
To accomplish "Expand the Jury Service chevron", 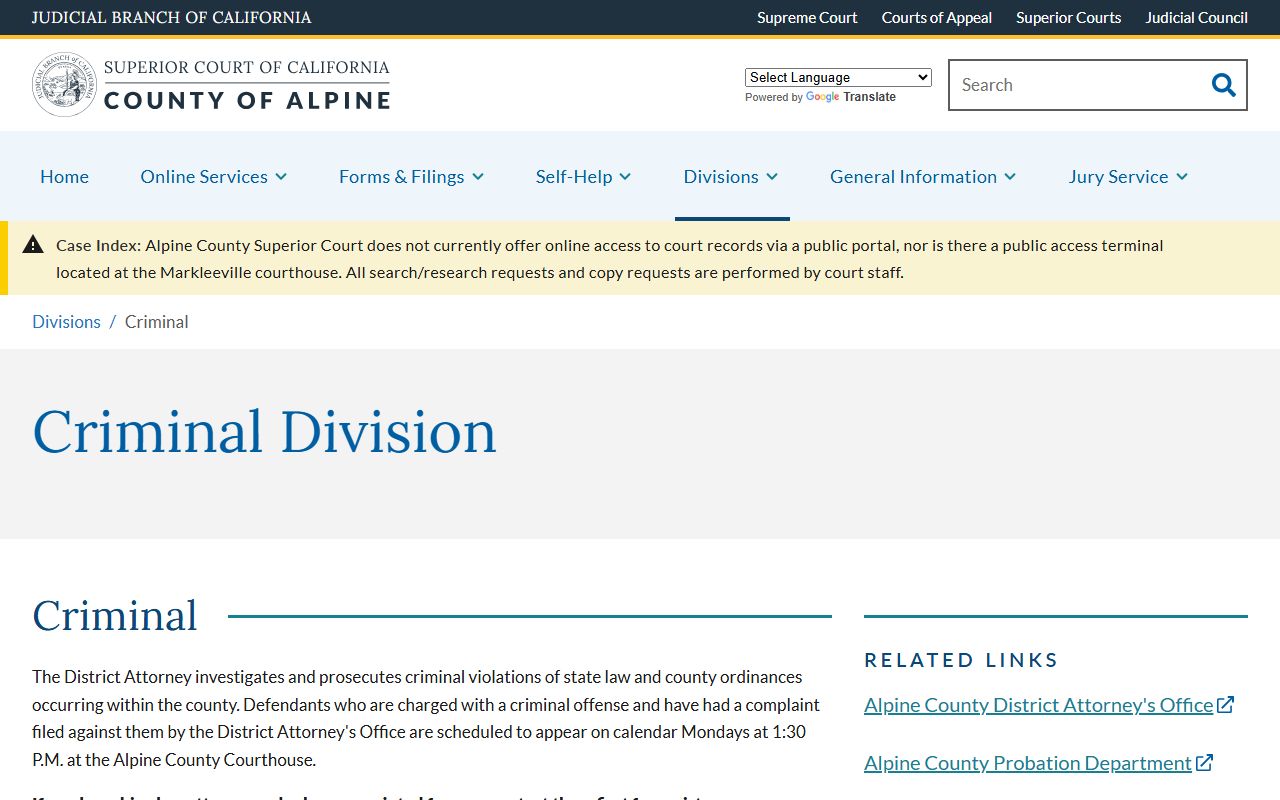I will pyautogui.click(x=1182, y=177).
